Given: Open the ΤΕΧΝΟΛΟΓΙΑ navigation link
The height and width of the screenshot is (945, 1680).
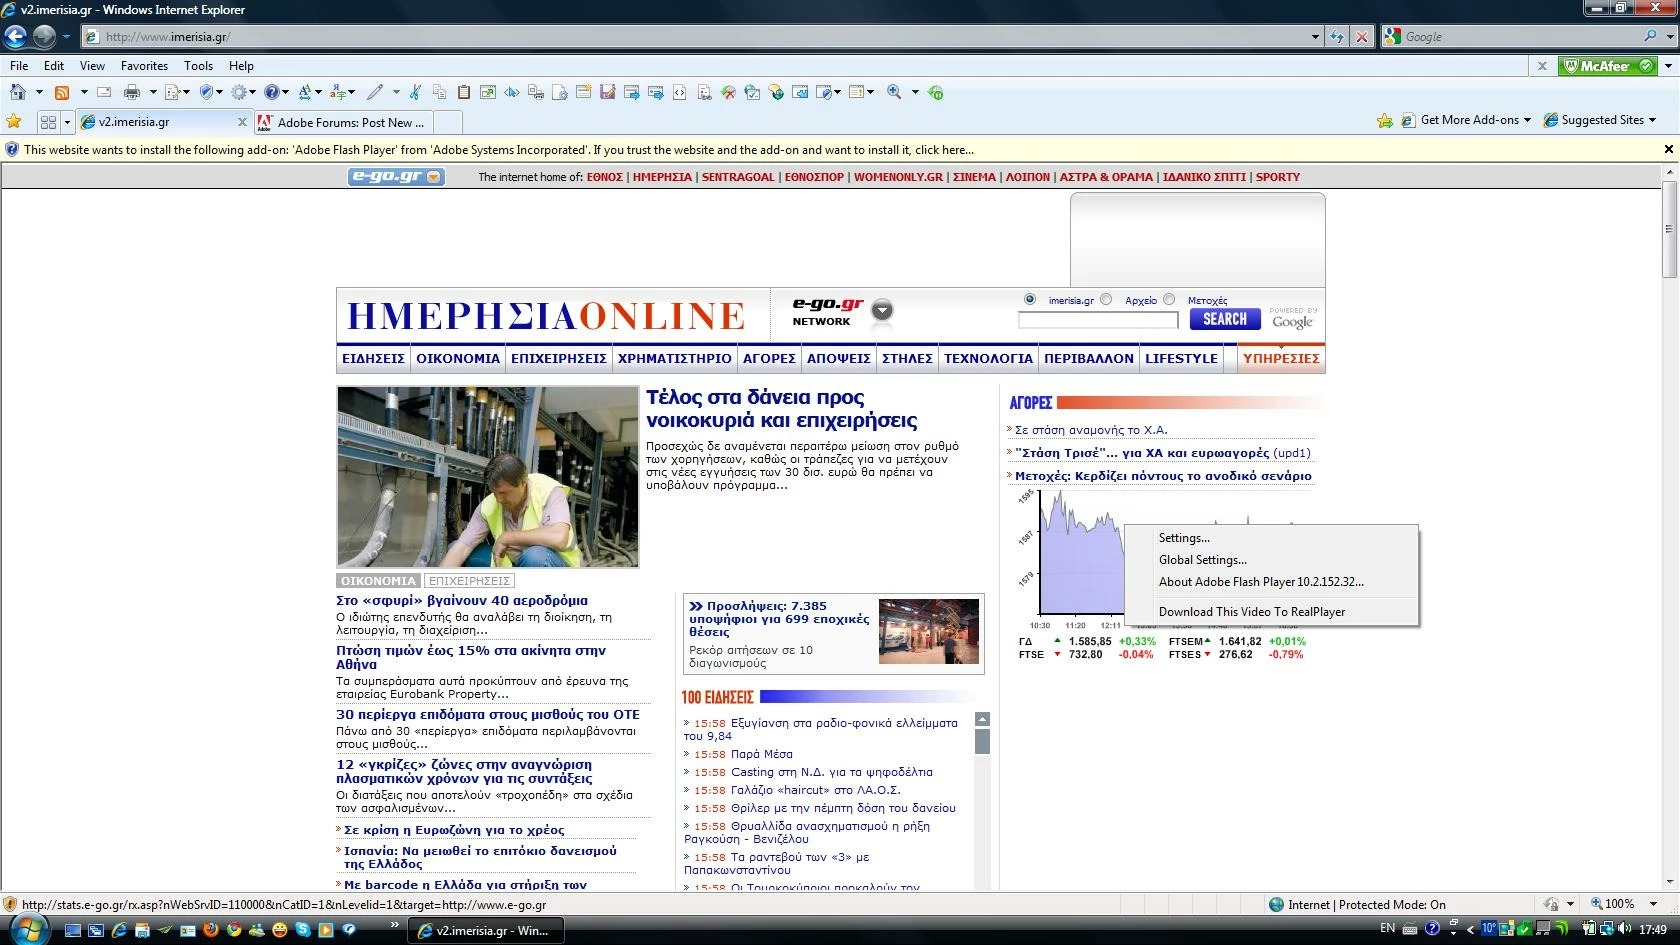Looking at the screenshot, I should click(988, 358).
